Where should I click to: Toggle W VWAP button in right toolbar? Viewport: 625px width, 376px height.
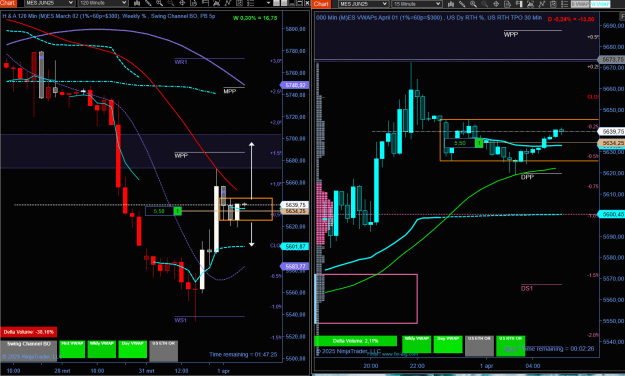tap(600, 4)
